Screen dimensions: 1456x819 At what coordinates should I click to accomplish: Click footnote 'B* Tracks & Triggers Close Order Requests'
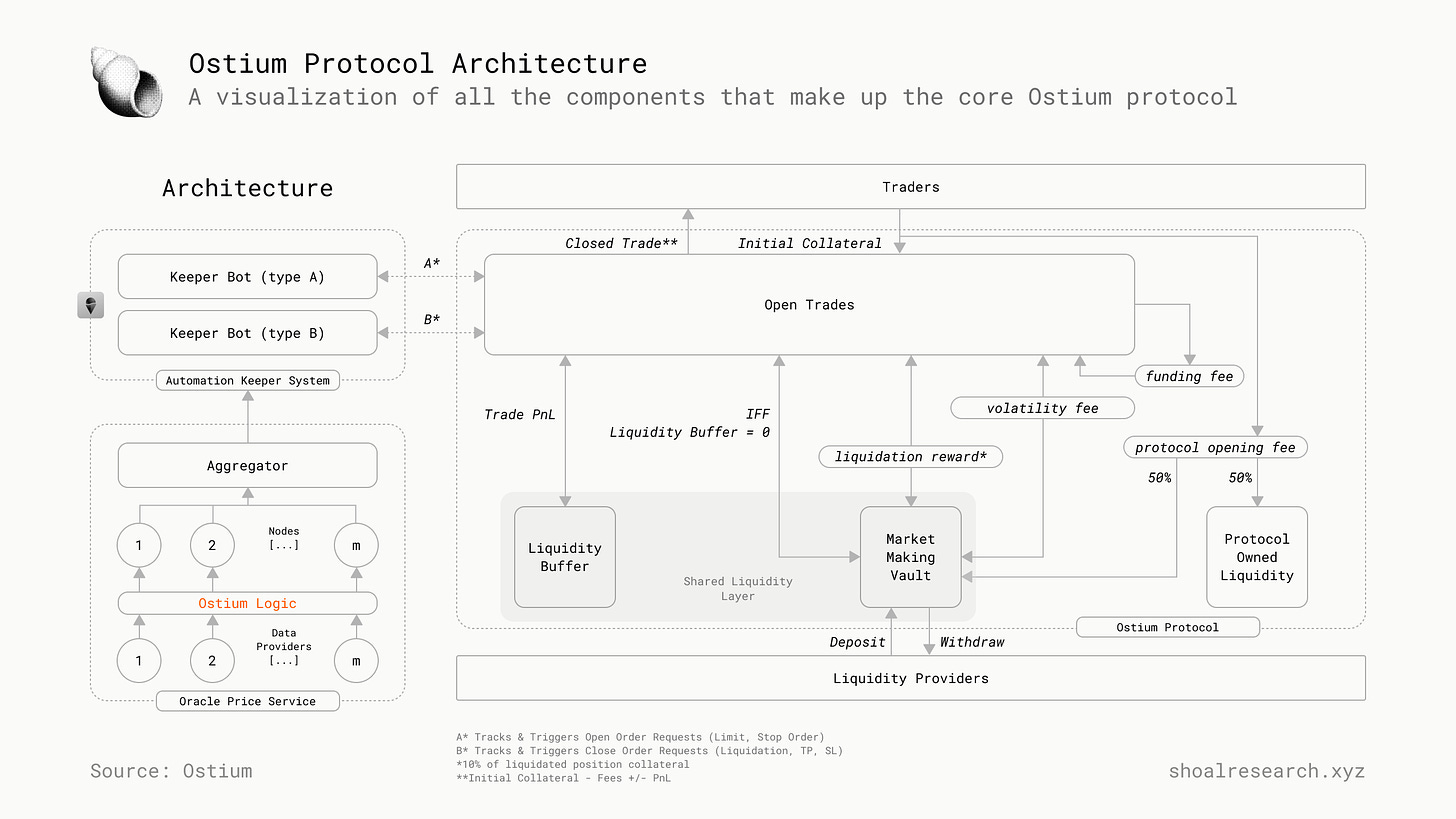pyautogui.click(x=650, y=751)
